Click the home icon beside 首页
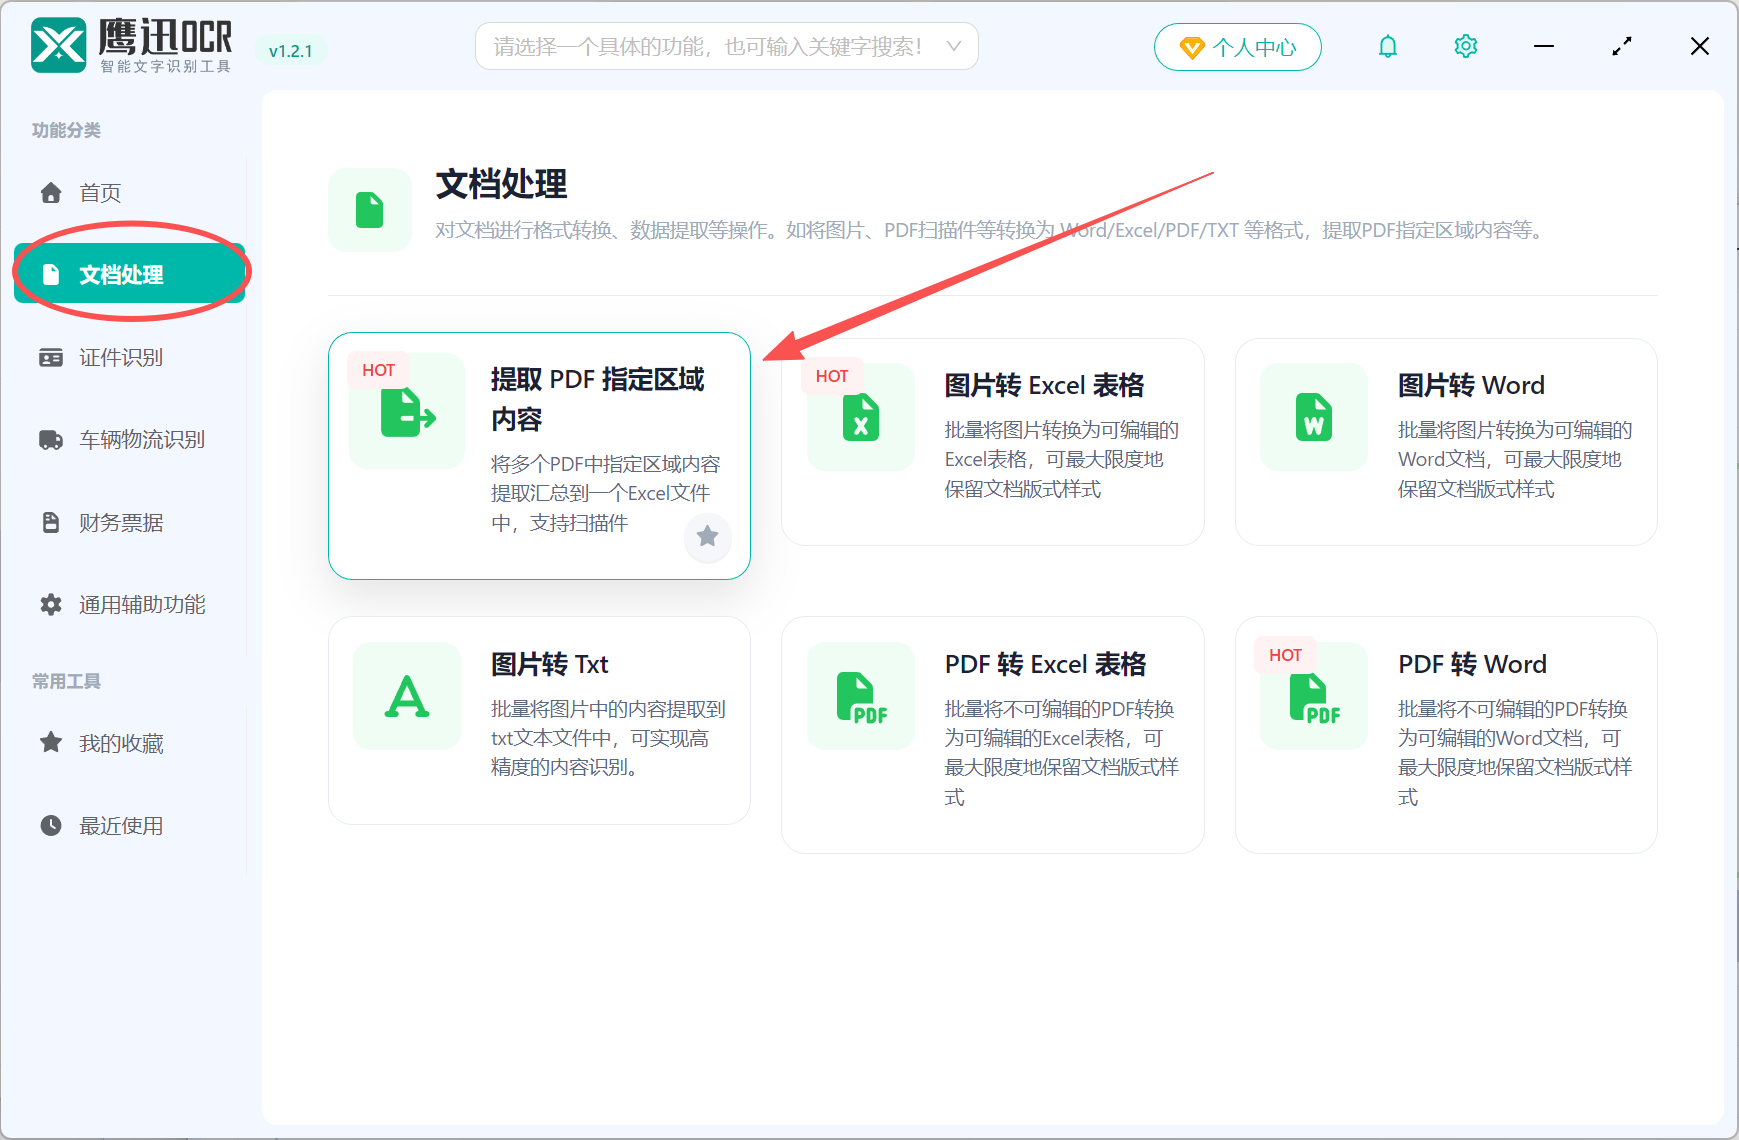This screenshot has width=1739, height=1140. 51,193
